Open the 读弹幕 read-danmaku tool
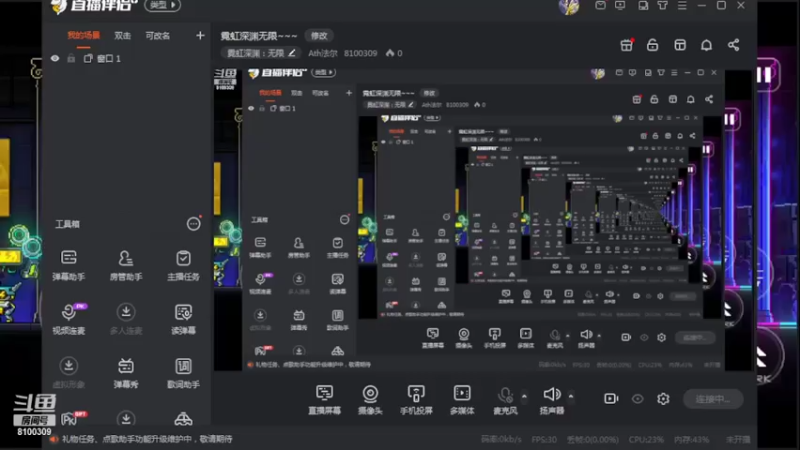 [x=183, y=319]
